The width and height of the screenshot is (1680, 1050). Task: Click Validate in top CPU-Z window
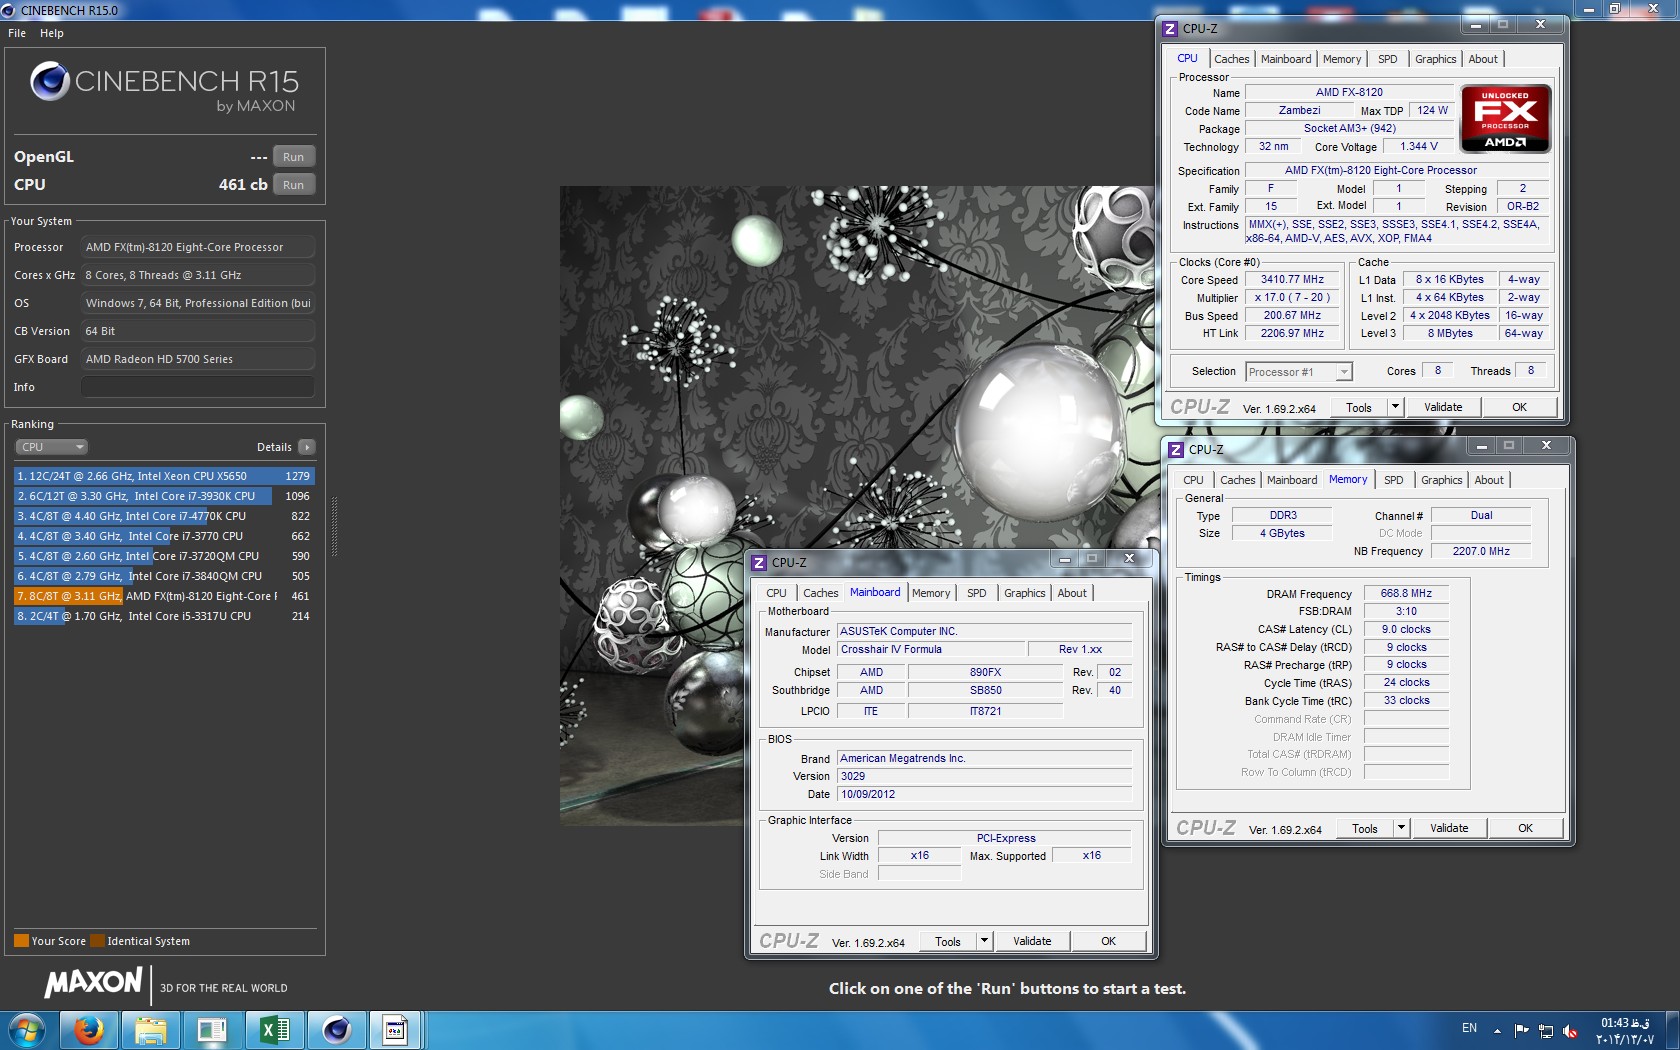click(x=1443, y=407)
